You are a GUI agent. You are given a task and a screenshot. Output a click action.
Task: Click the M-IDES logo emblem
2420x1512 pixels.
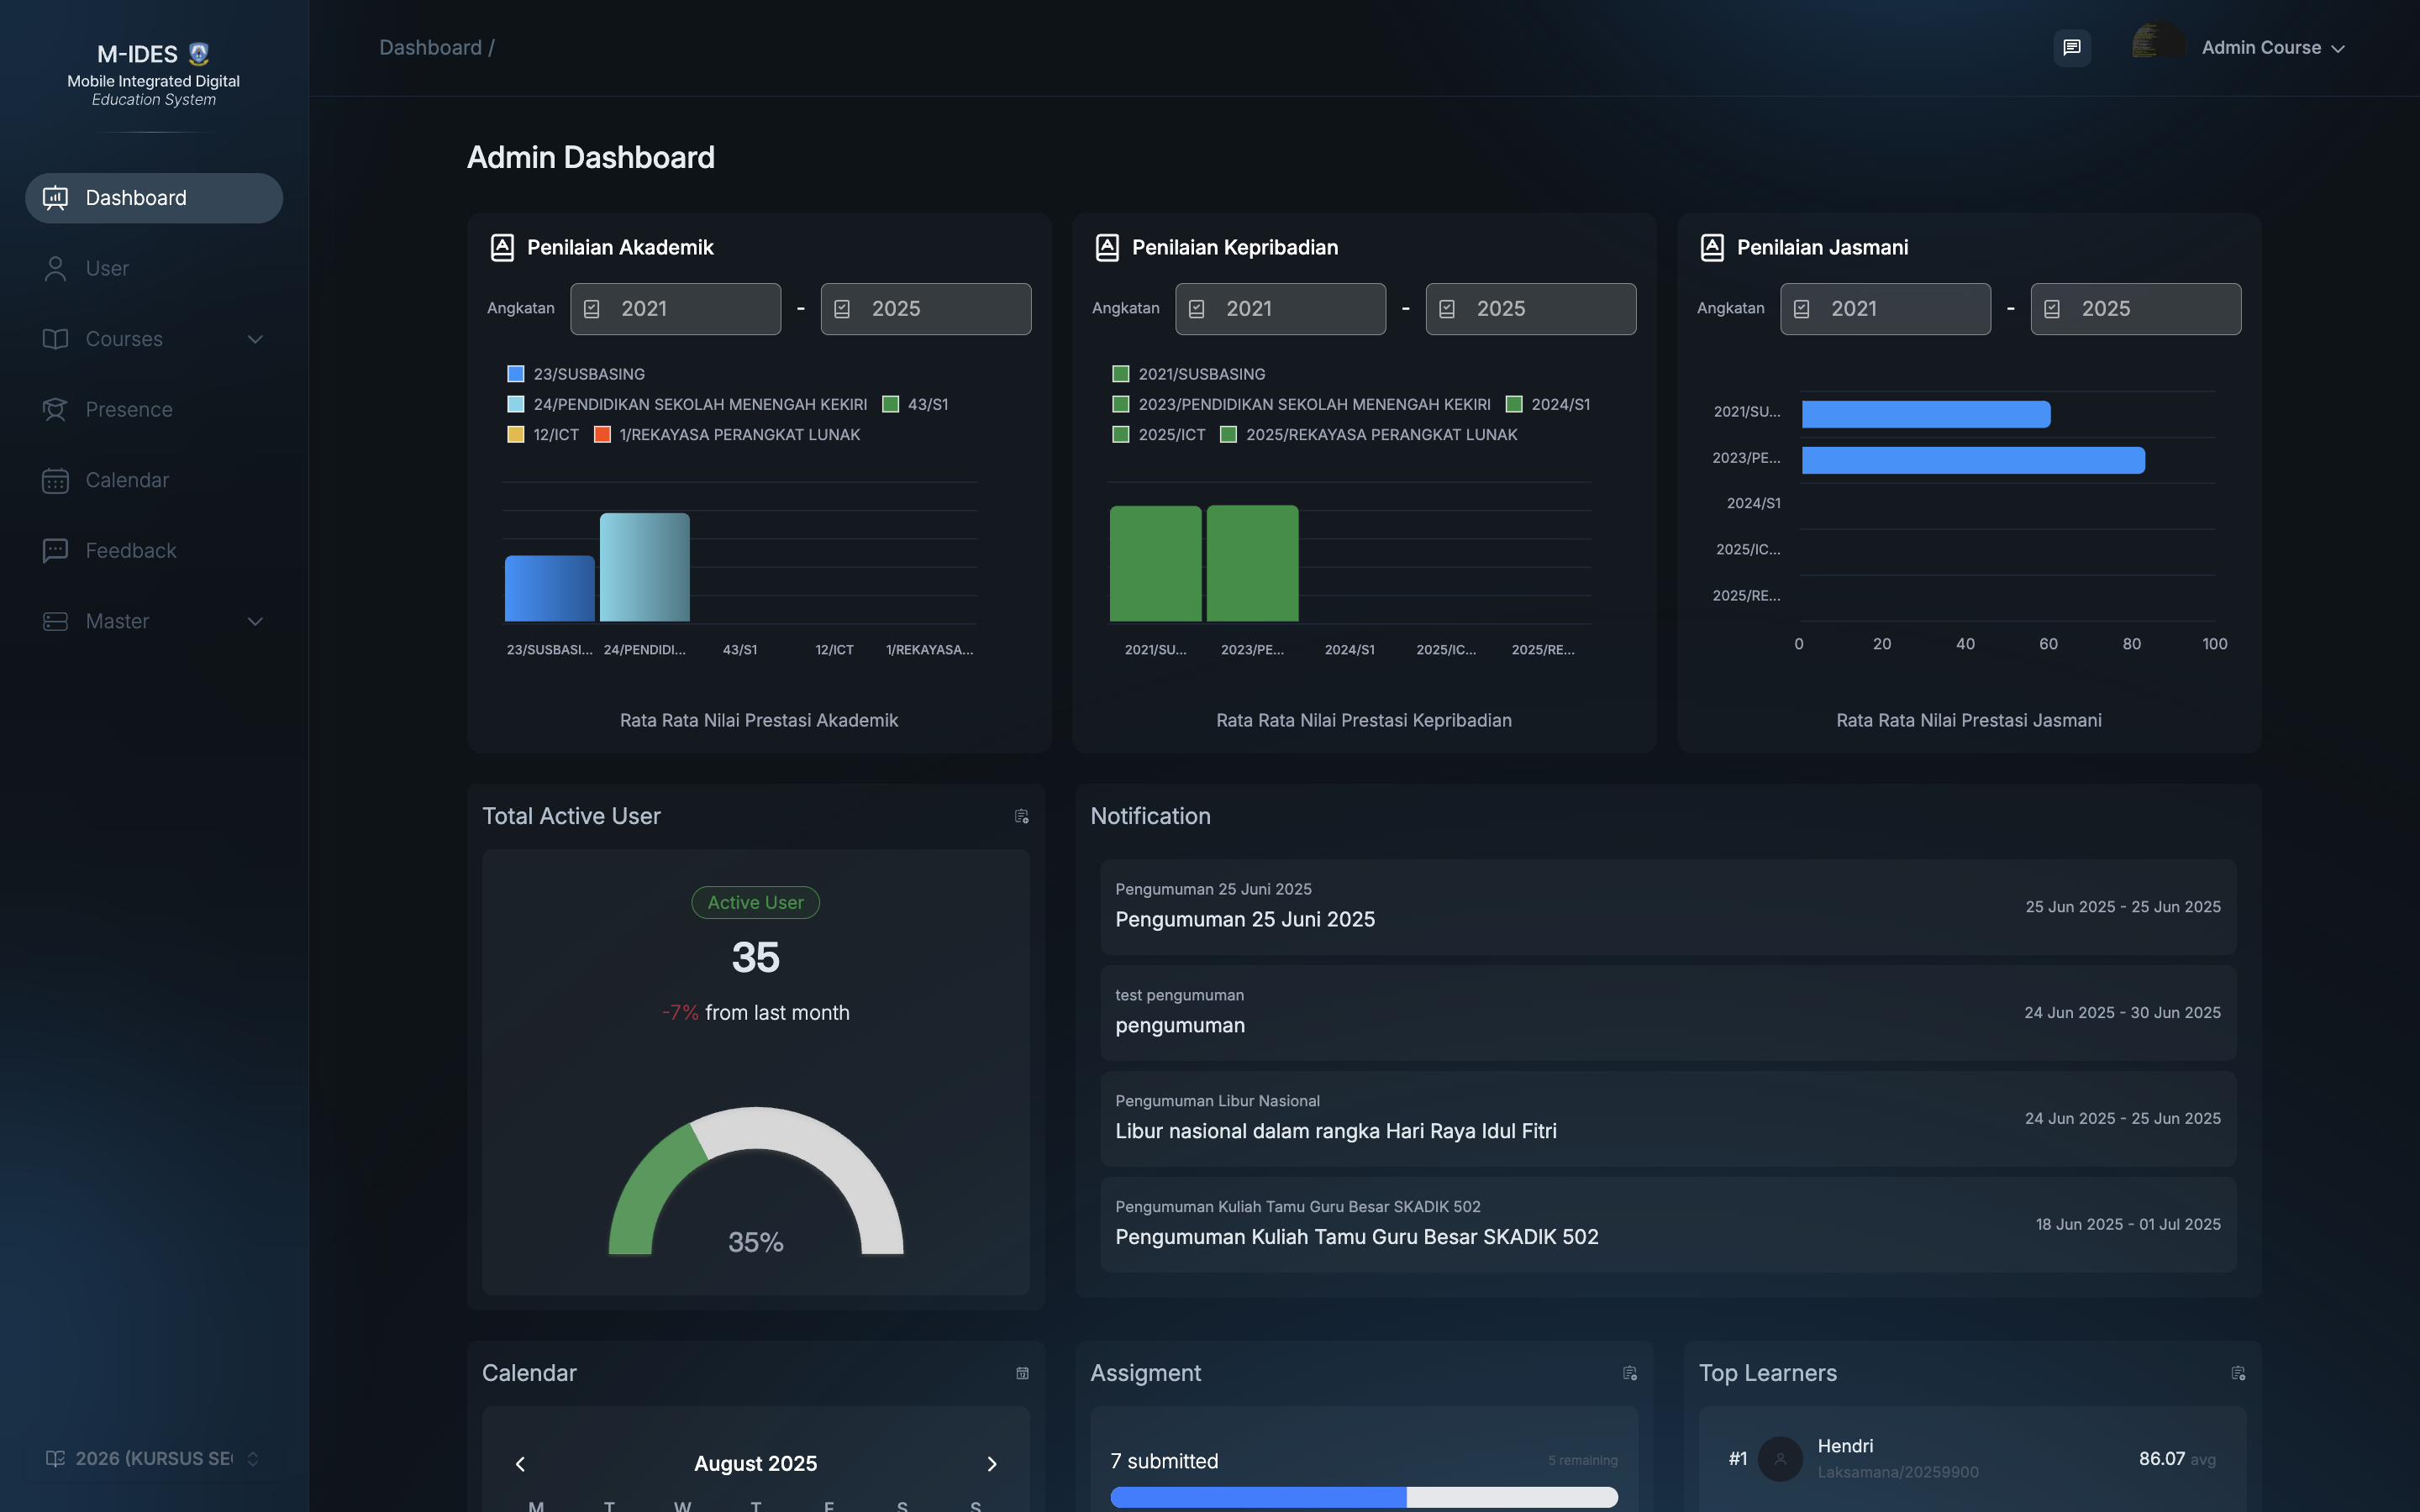199,54
